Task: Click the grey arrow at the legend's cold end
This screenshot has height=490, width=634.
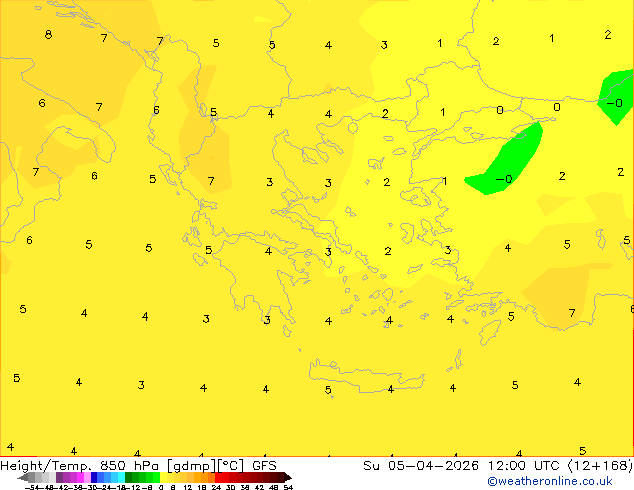Action: point(23,478)
